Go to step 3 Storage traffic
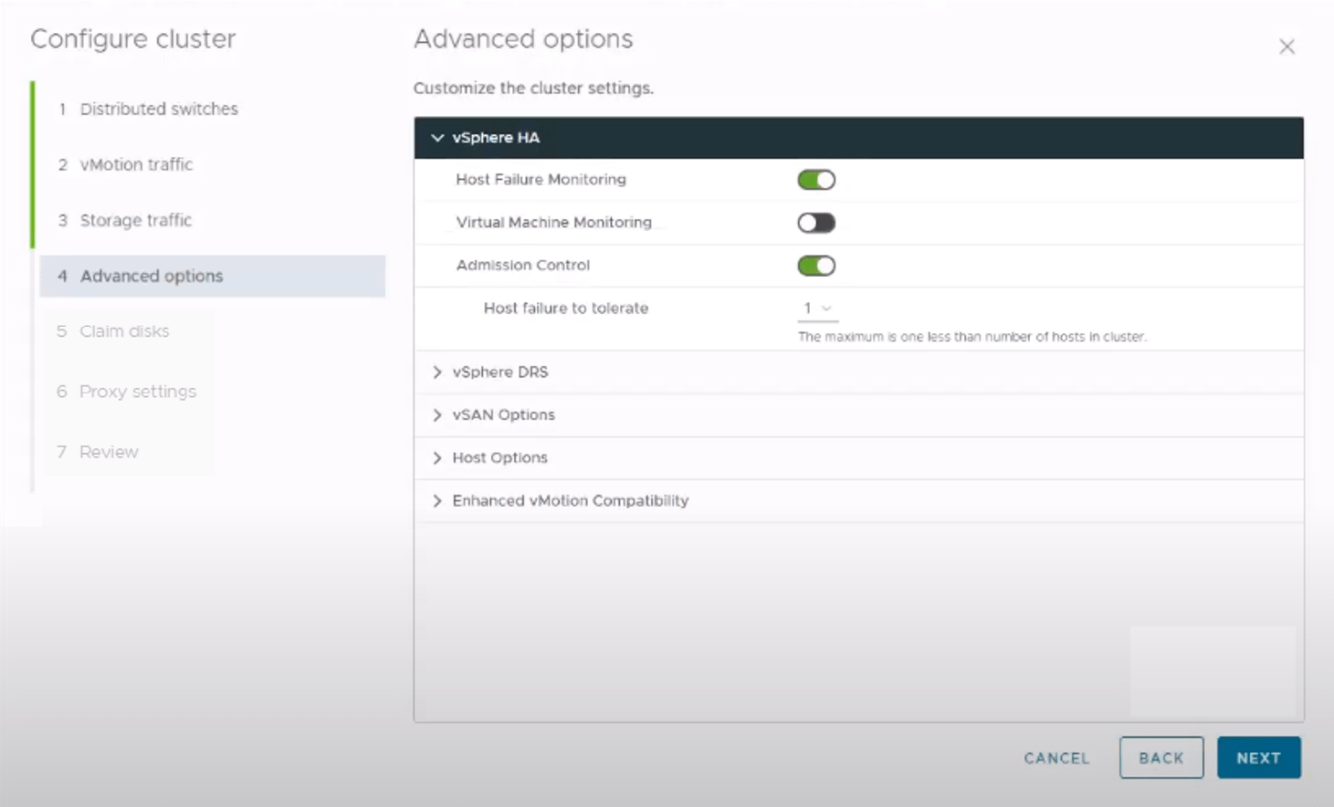Screen dimensions: 1334x807 125,221
